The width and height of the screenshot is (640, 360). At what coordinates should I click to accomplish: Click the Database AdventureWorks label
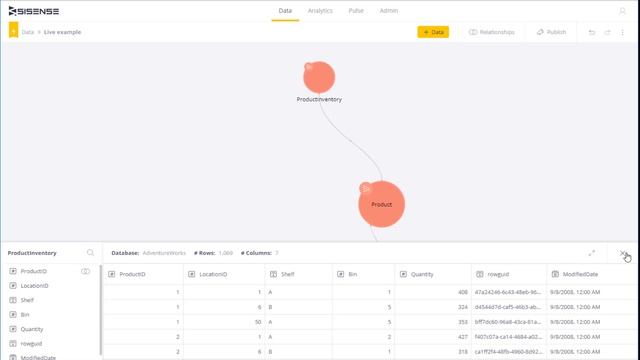tap(148, 253)
